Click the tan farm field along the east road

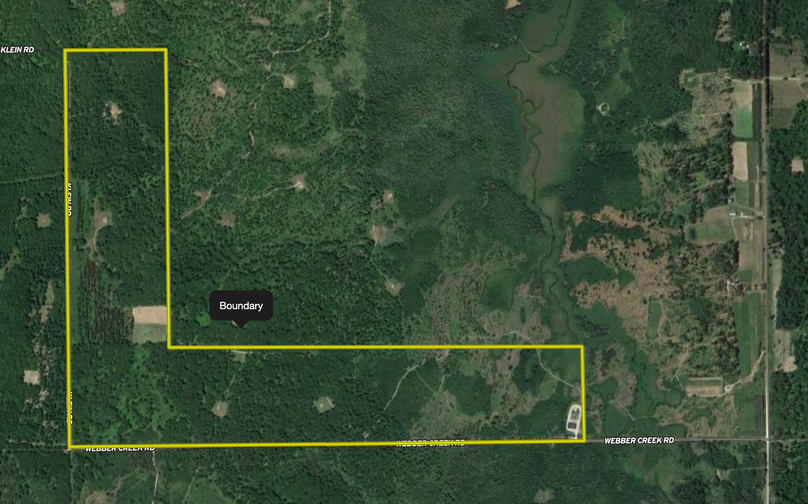pyautogui.click(x=740, y=161)
